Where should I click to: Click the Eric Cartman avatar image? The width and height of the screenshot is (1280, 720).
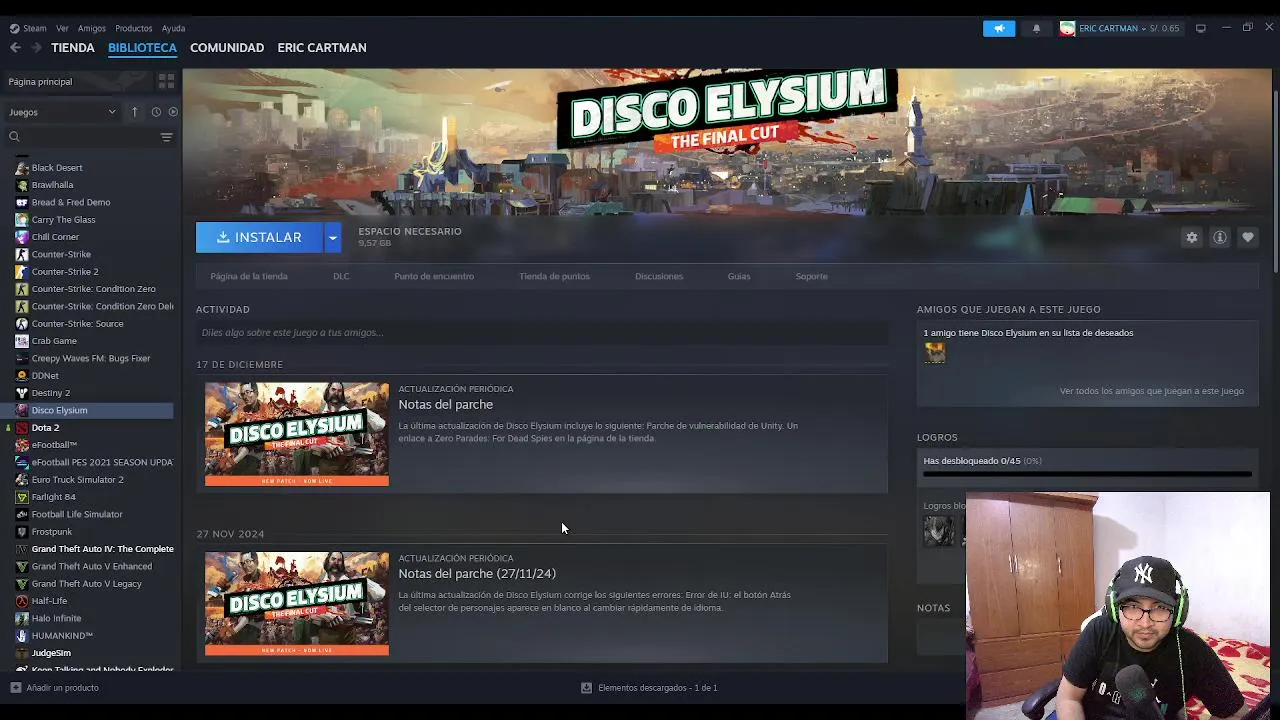click(x=1067, y=28)
